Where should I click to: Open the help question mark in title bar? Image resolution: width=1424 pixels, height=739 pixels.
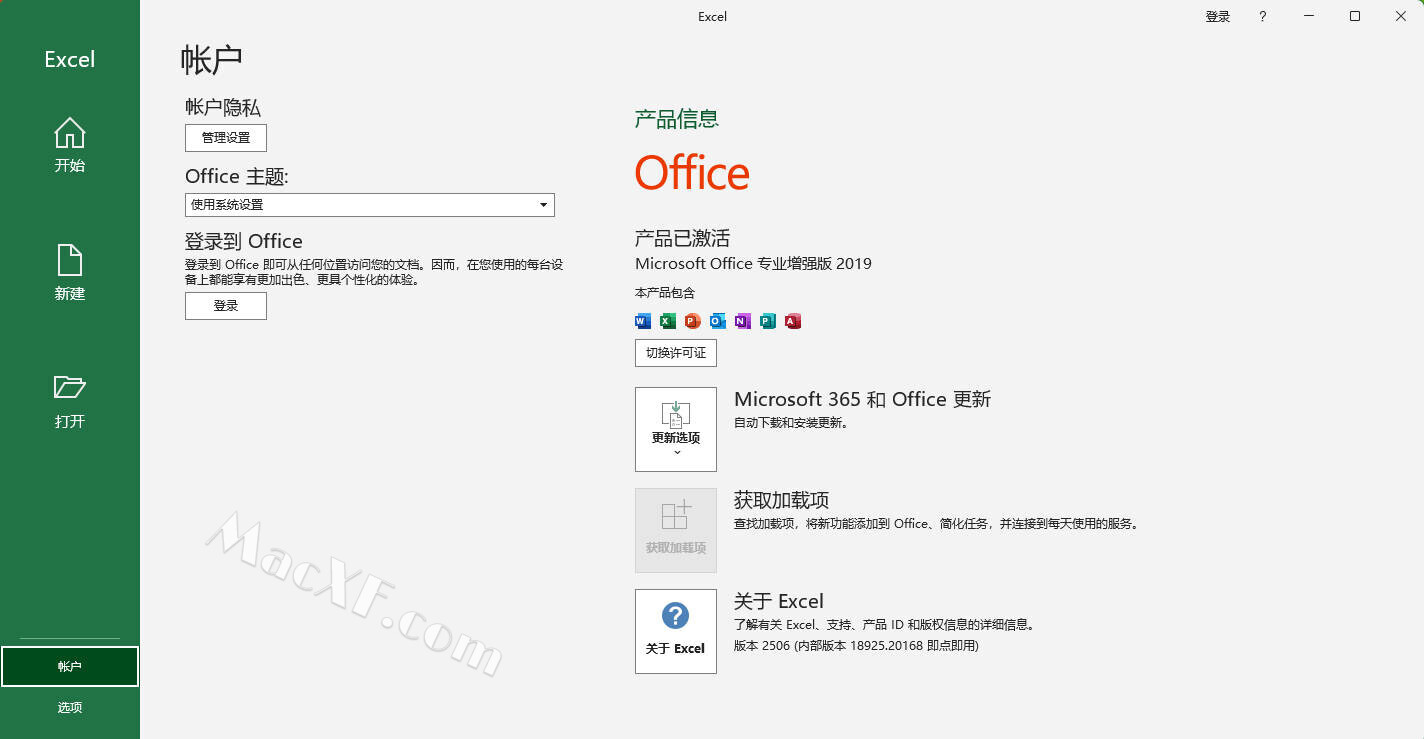[1263, 16]
